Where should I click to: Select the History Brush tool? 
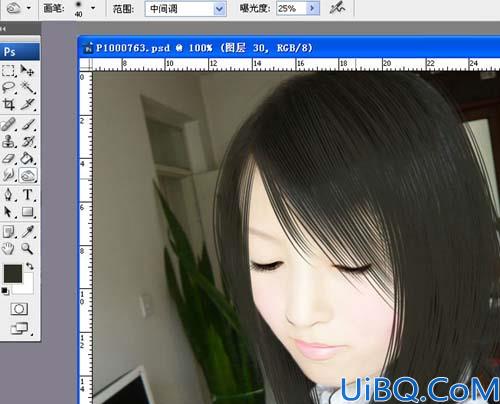pyautogui.click(x=28, y=142)
